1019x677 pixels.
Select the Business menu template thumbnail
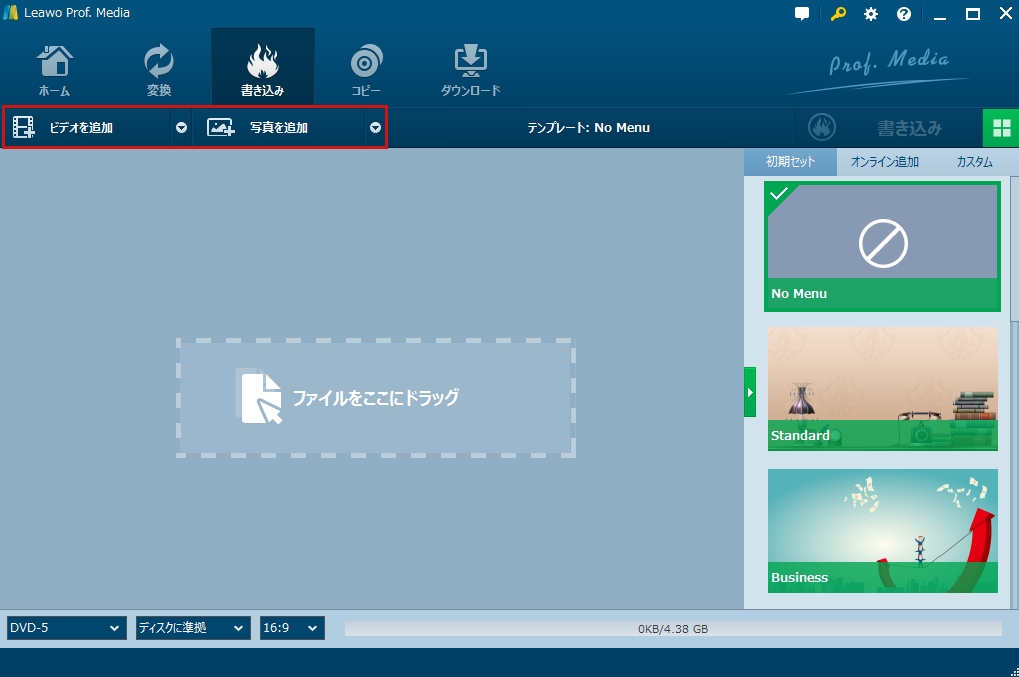882,530
